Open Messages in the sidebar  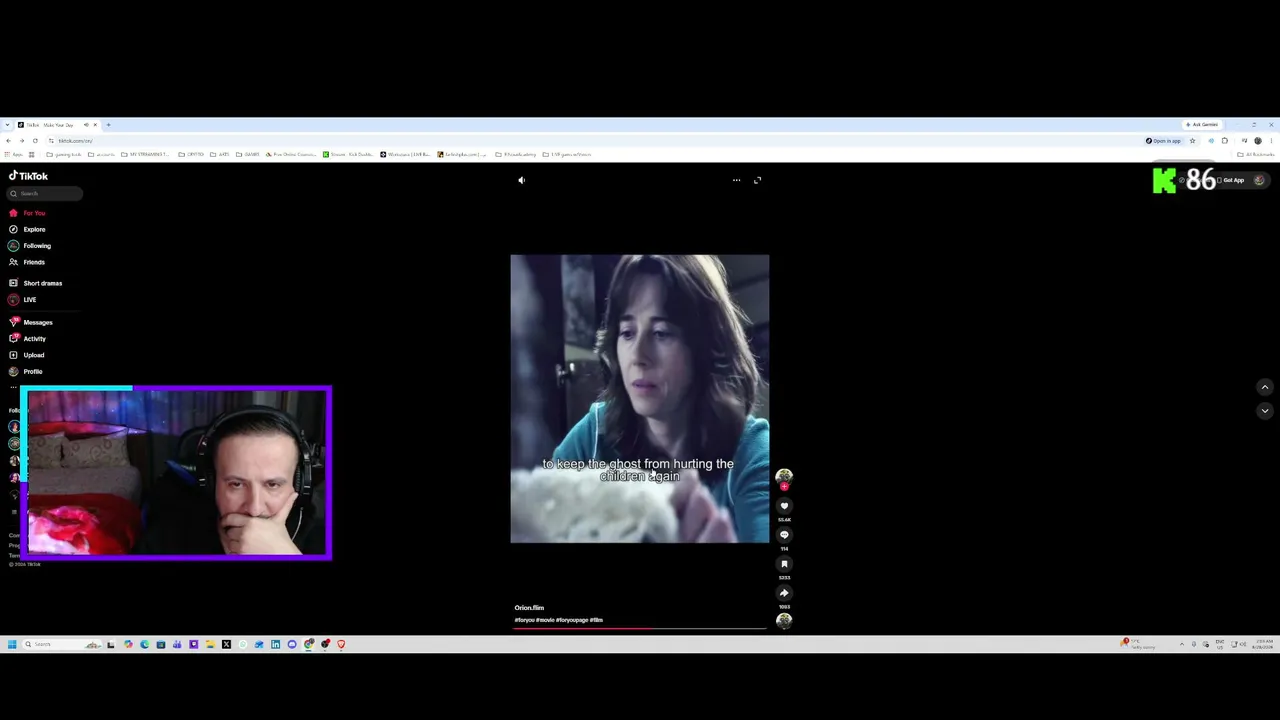(37, 322)
